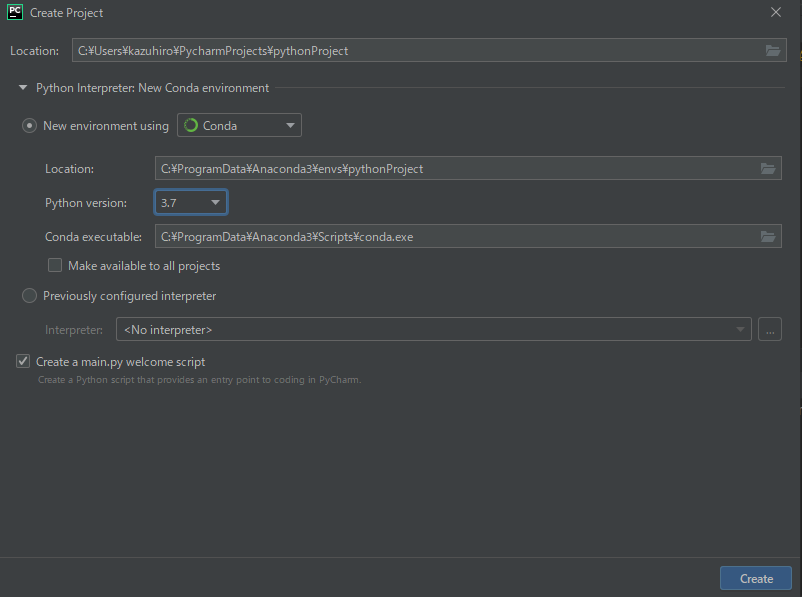
Task: Enable Make available to all projects
Action: pos(55,266)
